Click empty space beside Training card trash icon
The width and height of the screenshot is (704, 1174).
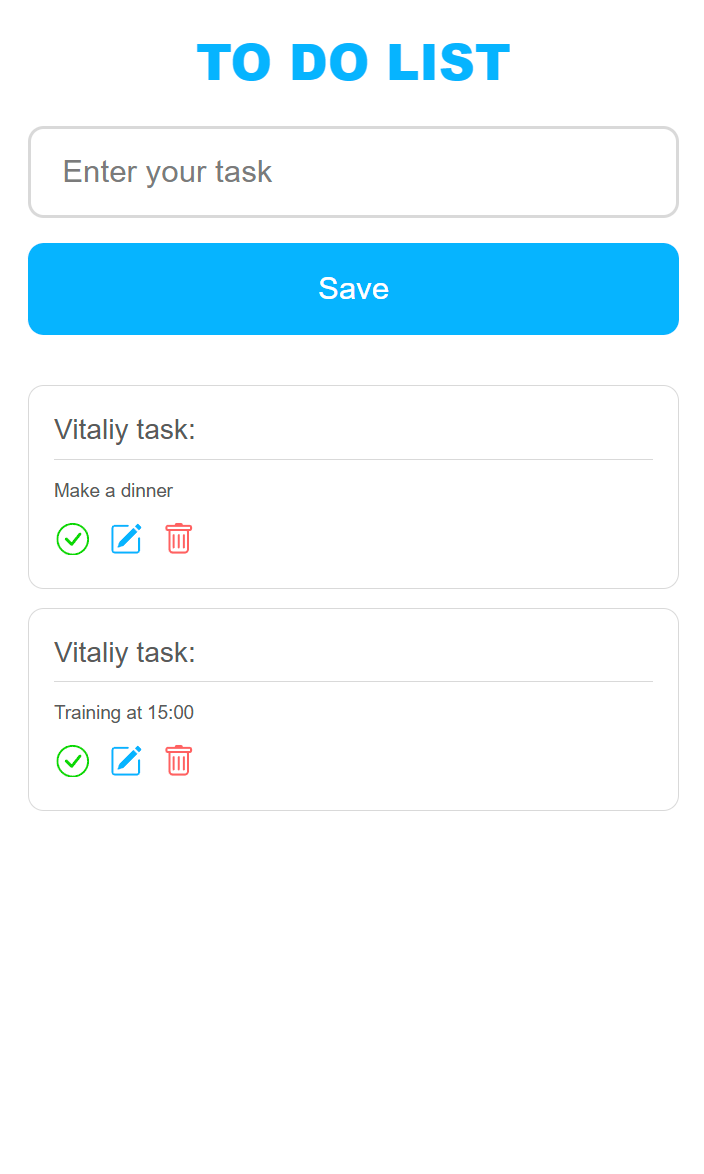coord(427,761)
